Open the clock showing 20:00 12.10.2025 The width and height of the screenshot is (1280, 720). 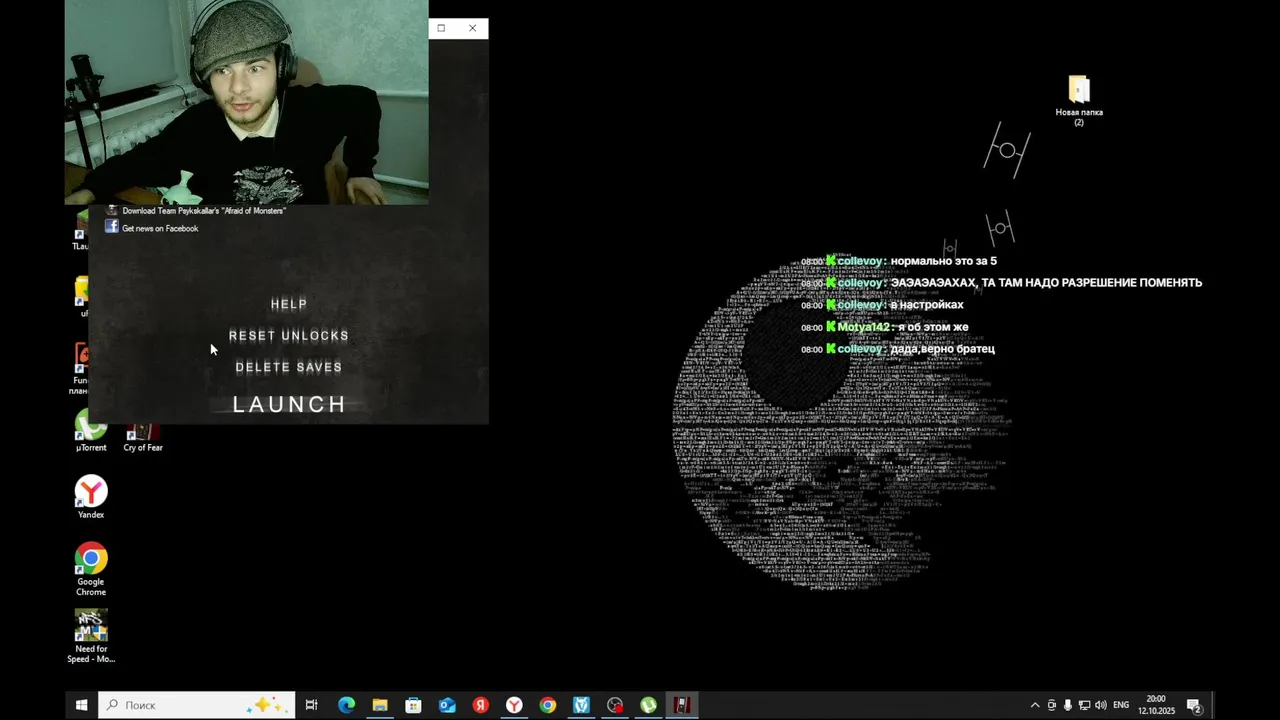(1156, 705)
